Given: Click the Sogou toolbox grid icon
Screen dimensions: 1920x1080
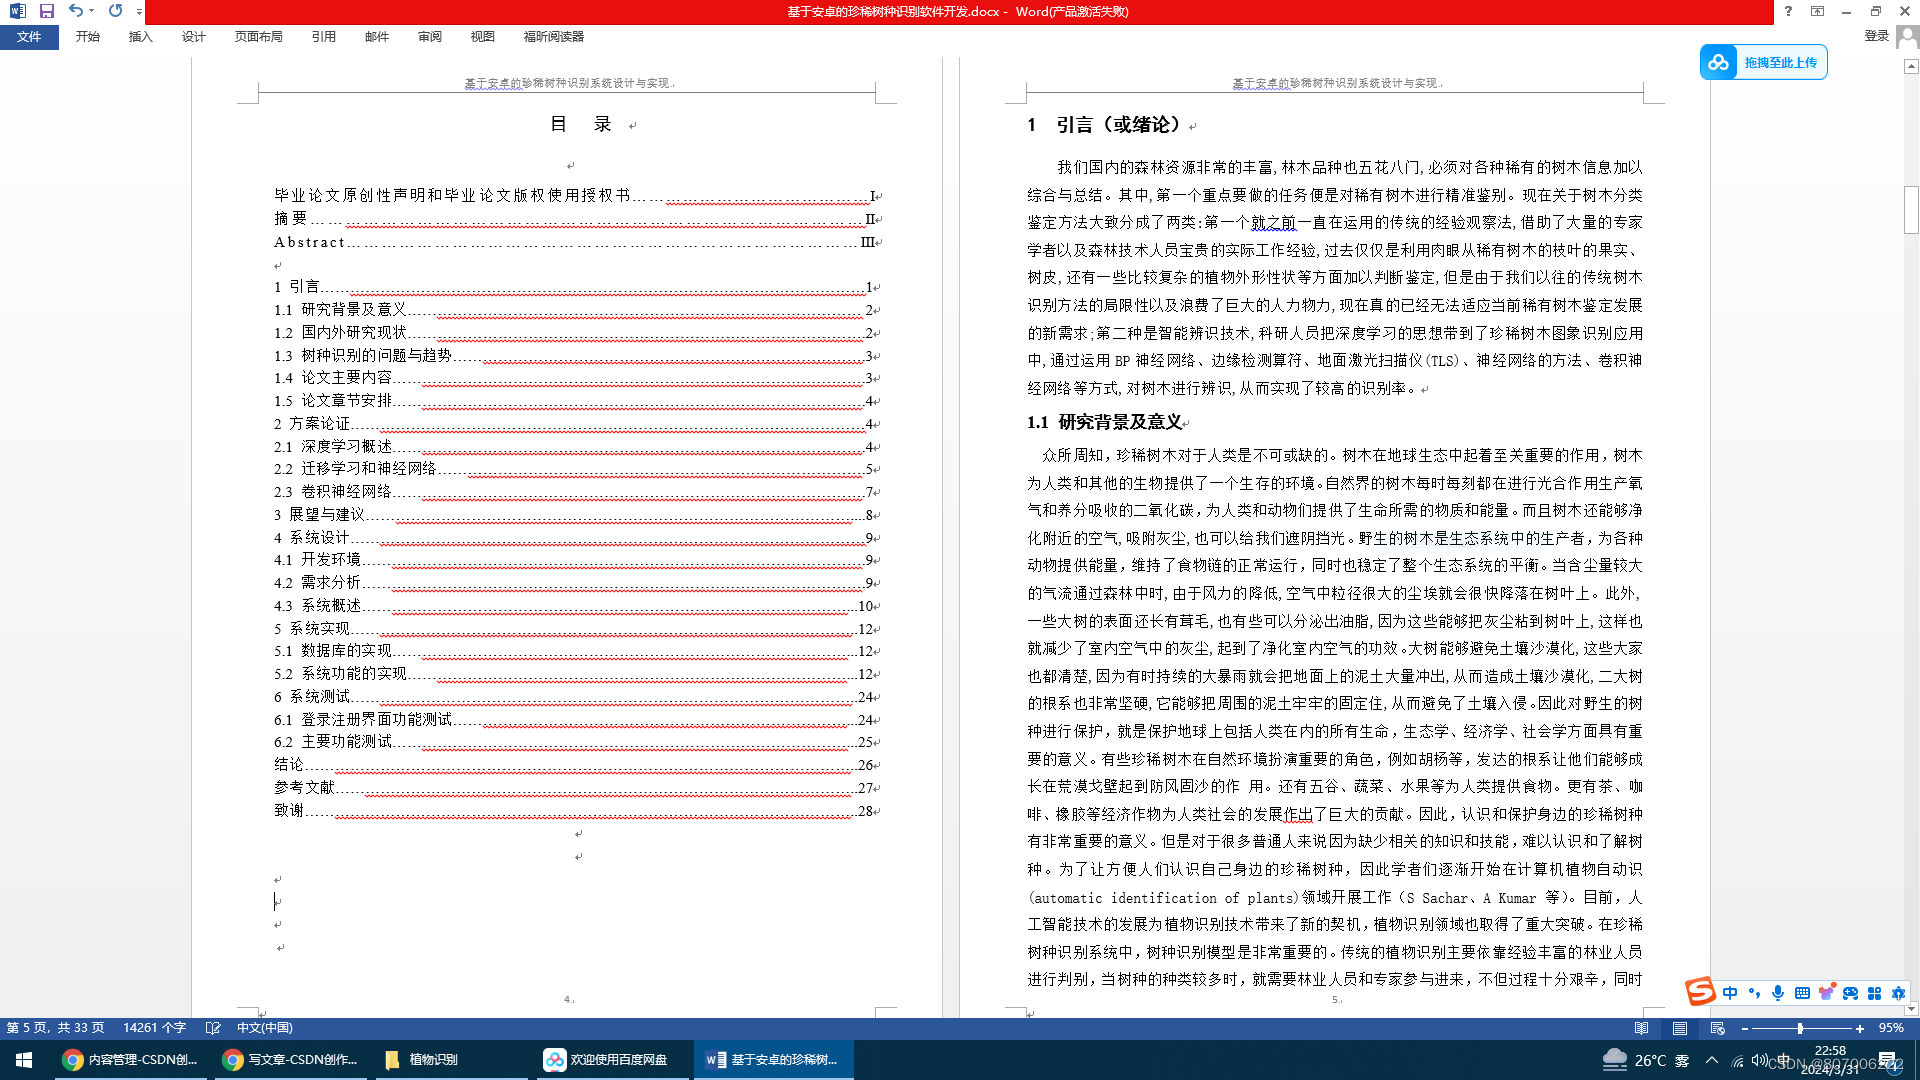Looking at the screenshot, I should [1875, 993].
